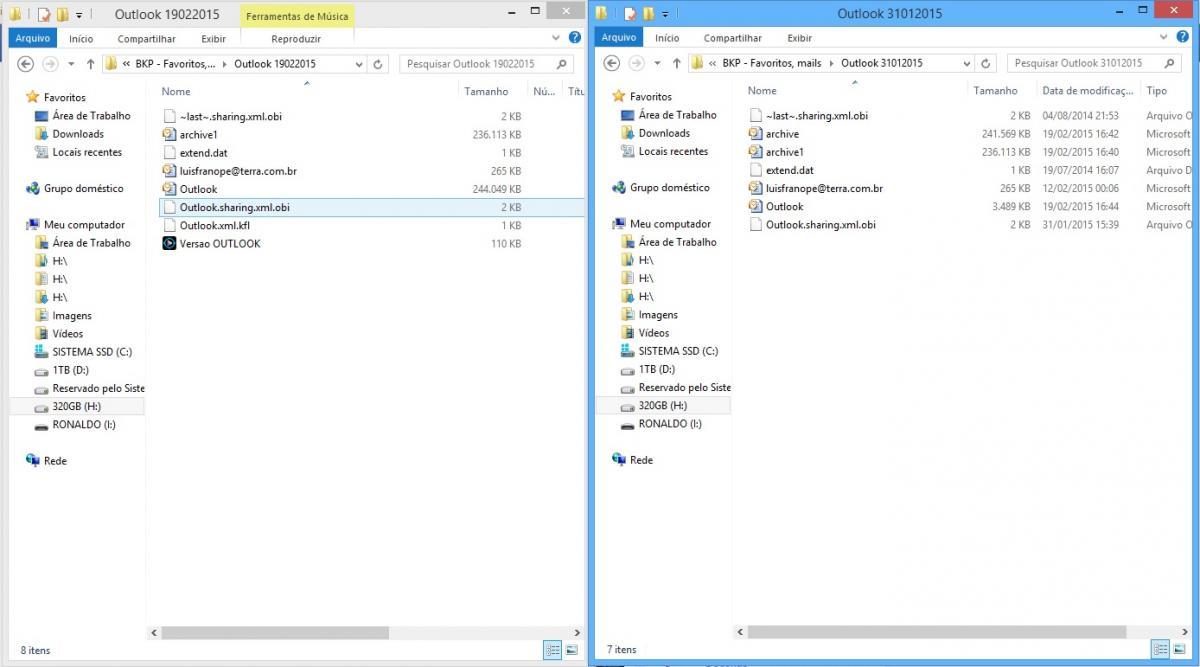
Task: Expand ribbon chevron in left window
Action: coord(558,38)
